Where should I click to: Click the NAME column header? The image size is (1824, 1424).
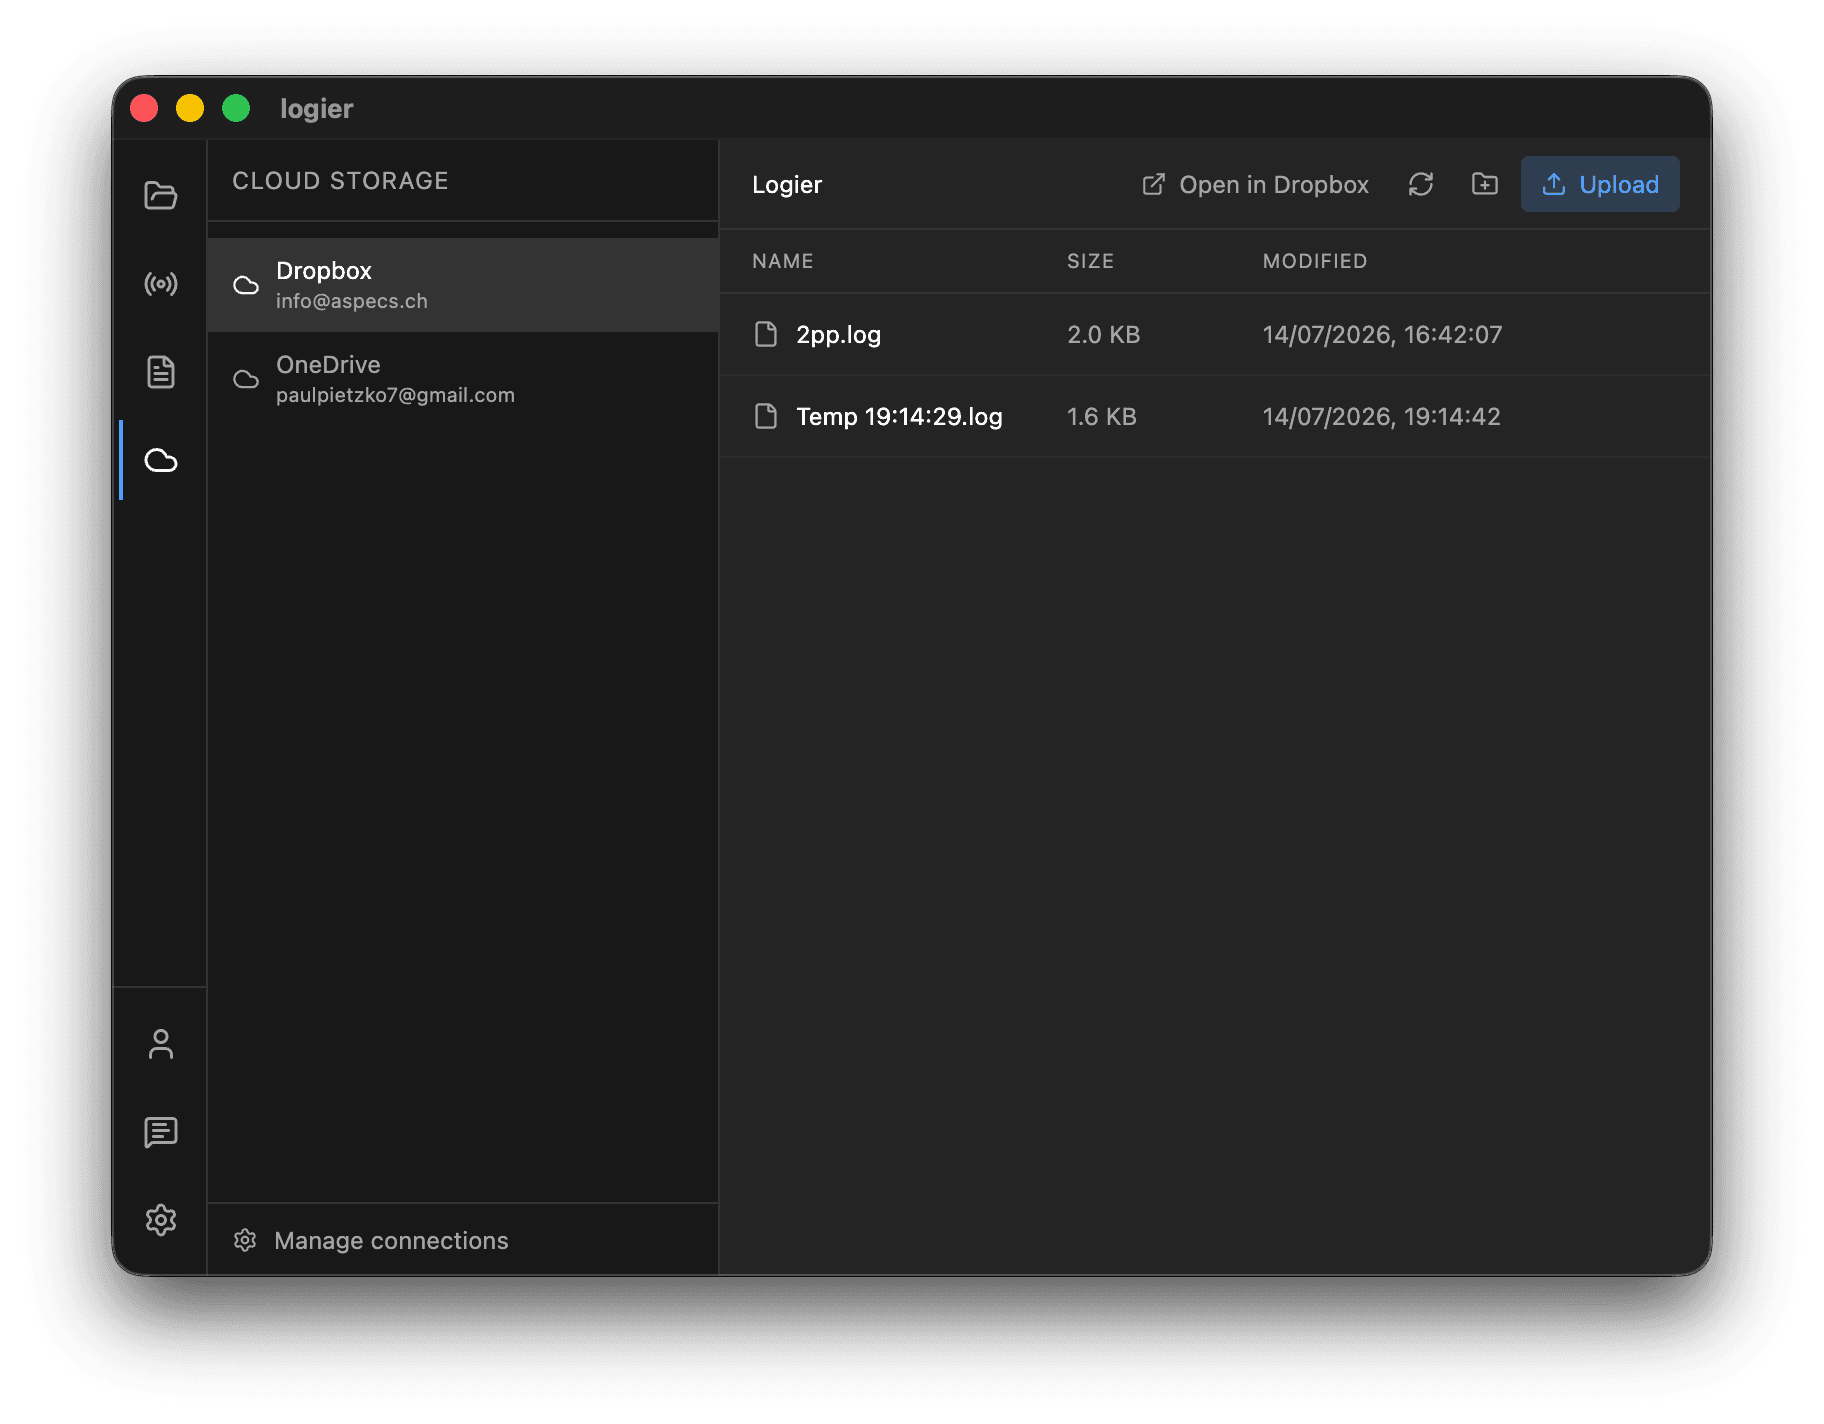coord(783,261)
